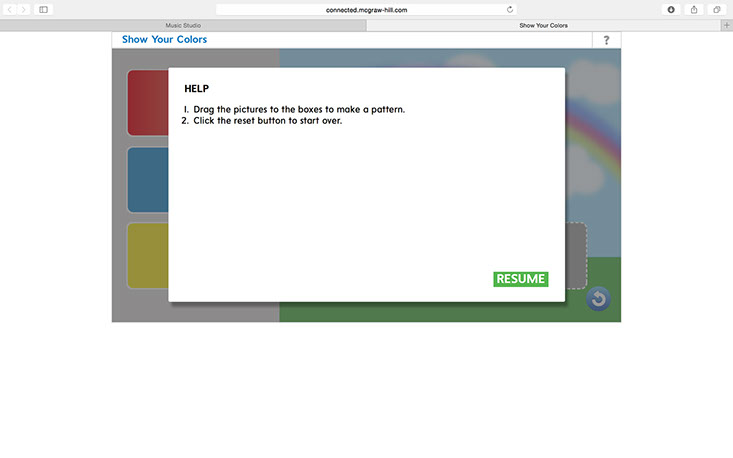Reload the page in the address bar
733x458 pixels.
click(510, 9)
